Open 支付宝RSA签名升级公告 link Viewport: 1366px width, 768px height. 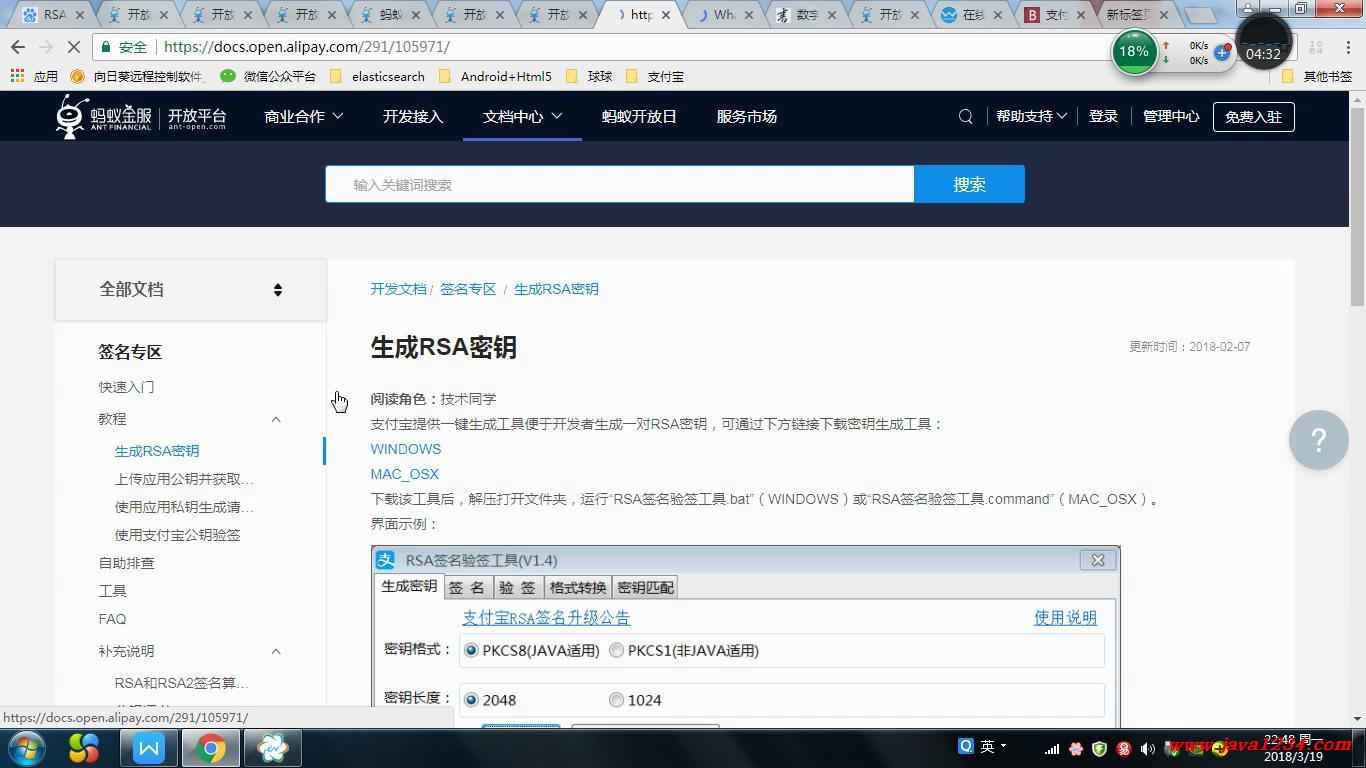pyautogui.click(x=546, y=618)
